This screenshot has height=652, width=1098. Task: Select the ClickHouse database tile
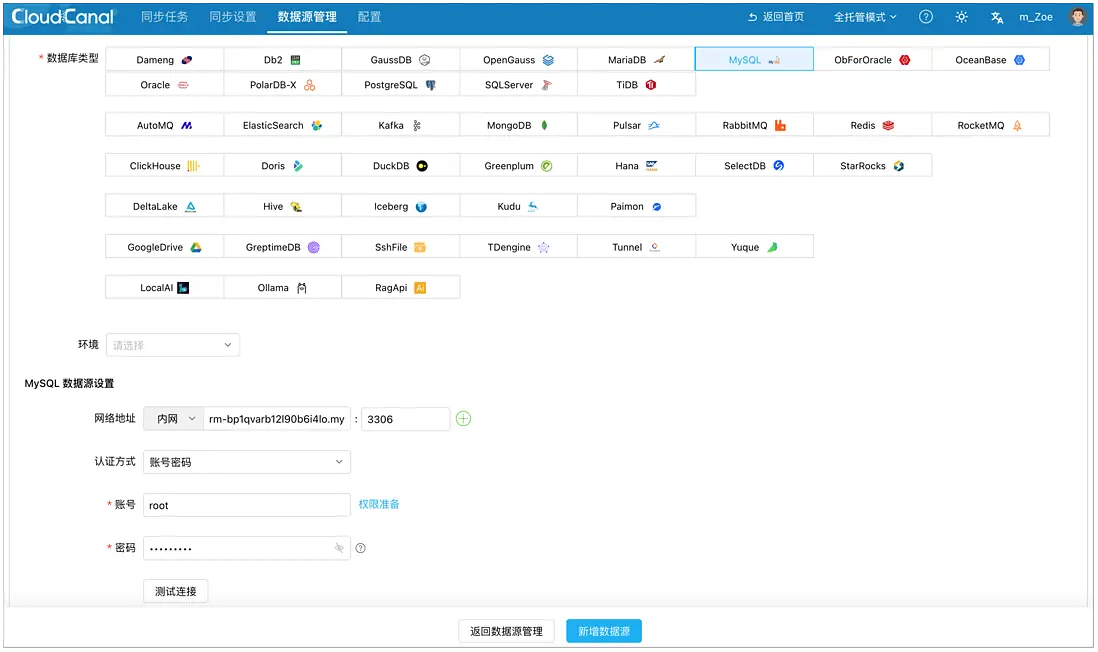pyautogui.click(x=165, y=166)
